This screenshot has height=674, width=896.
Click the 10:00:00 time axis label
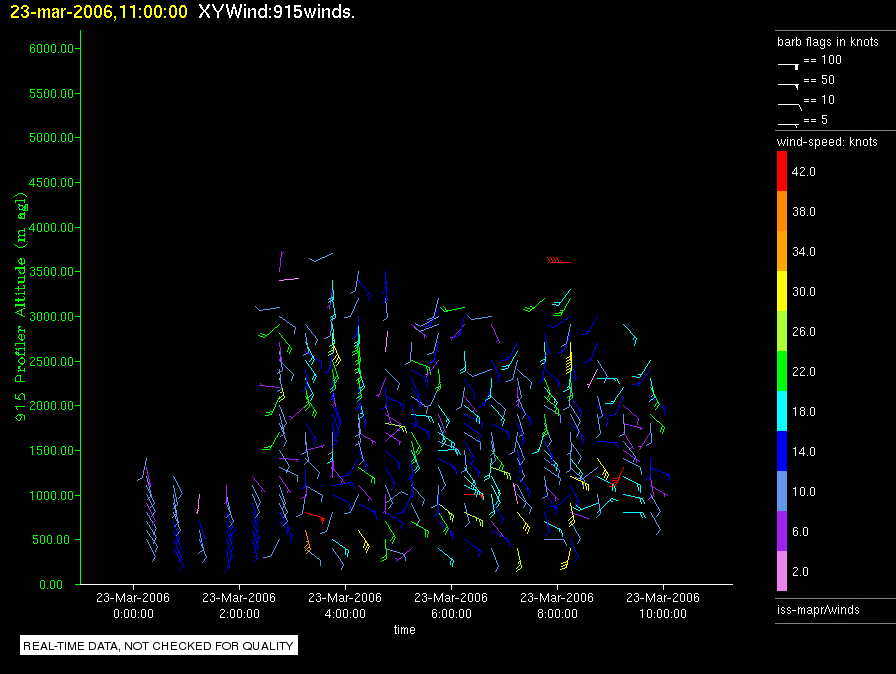tap(663, 613)
